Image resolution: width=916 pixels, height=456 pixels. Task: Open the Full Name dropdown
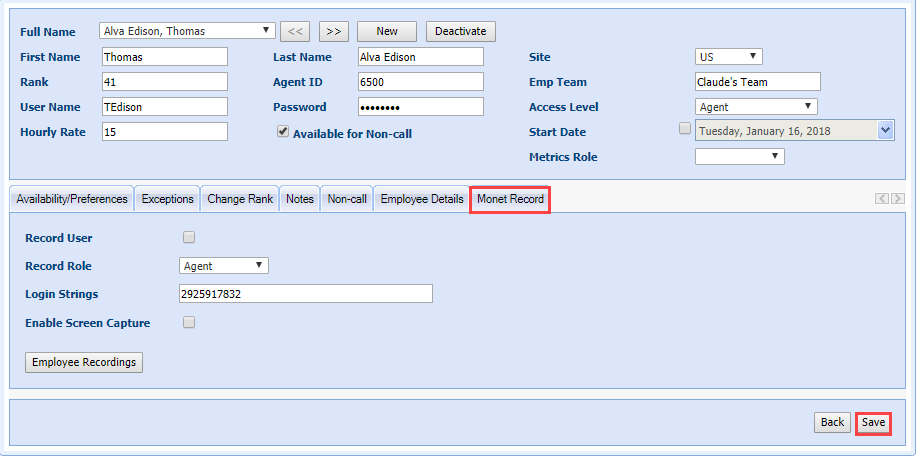(188, 31)
